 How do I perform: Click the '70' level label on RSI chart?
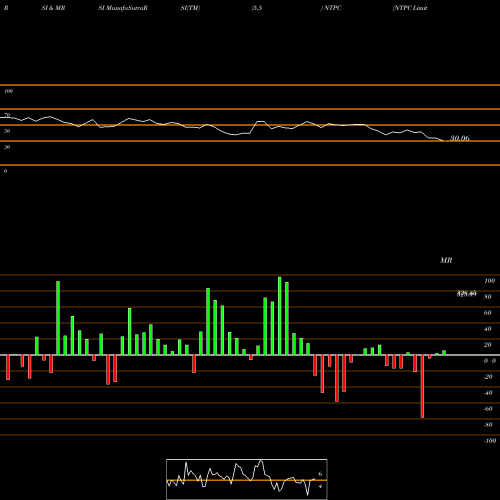[7, 115]
